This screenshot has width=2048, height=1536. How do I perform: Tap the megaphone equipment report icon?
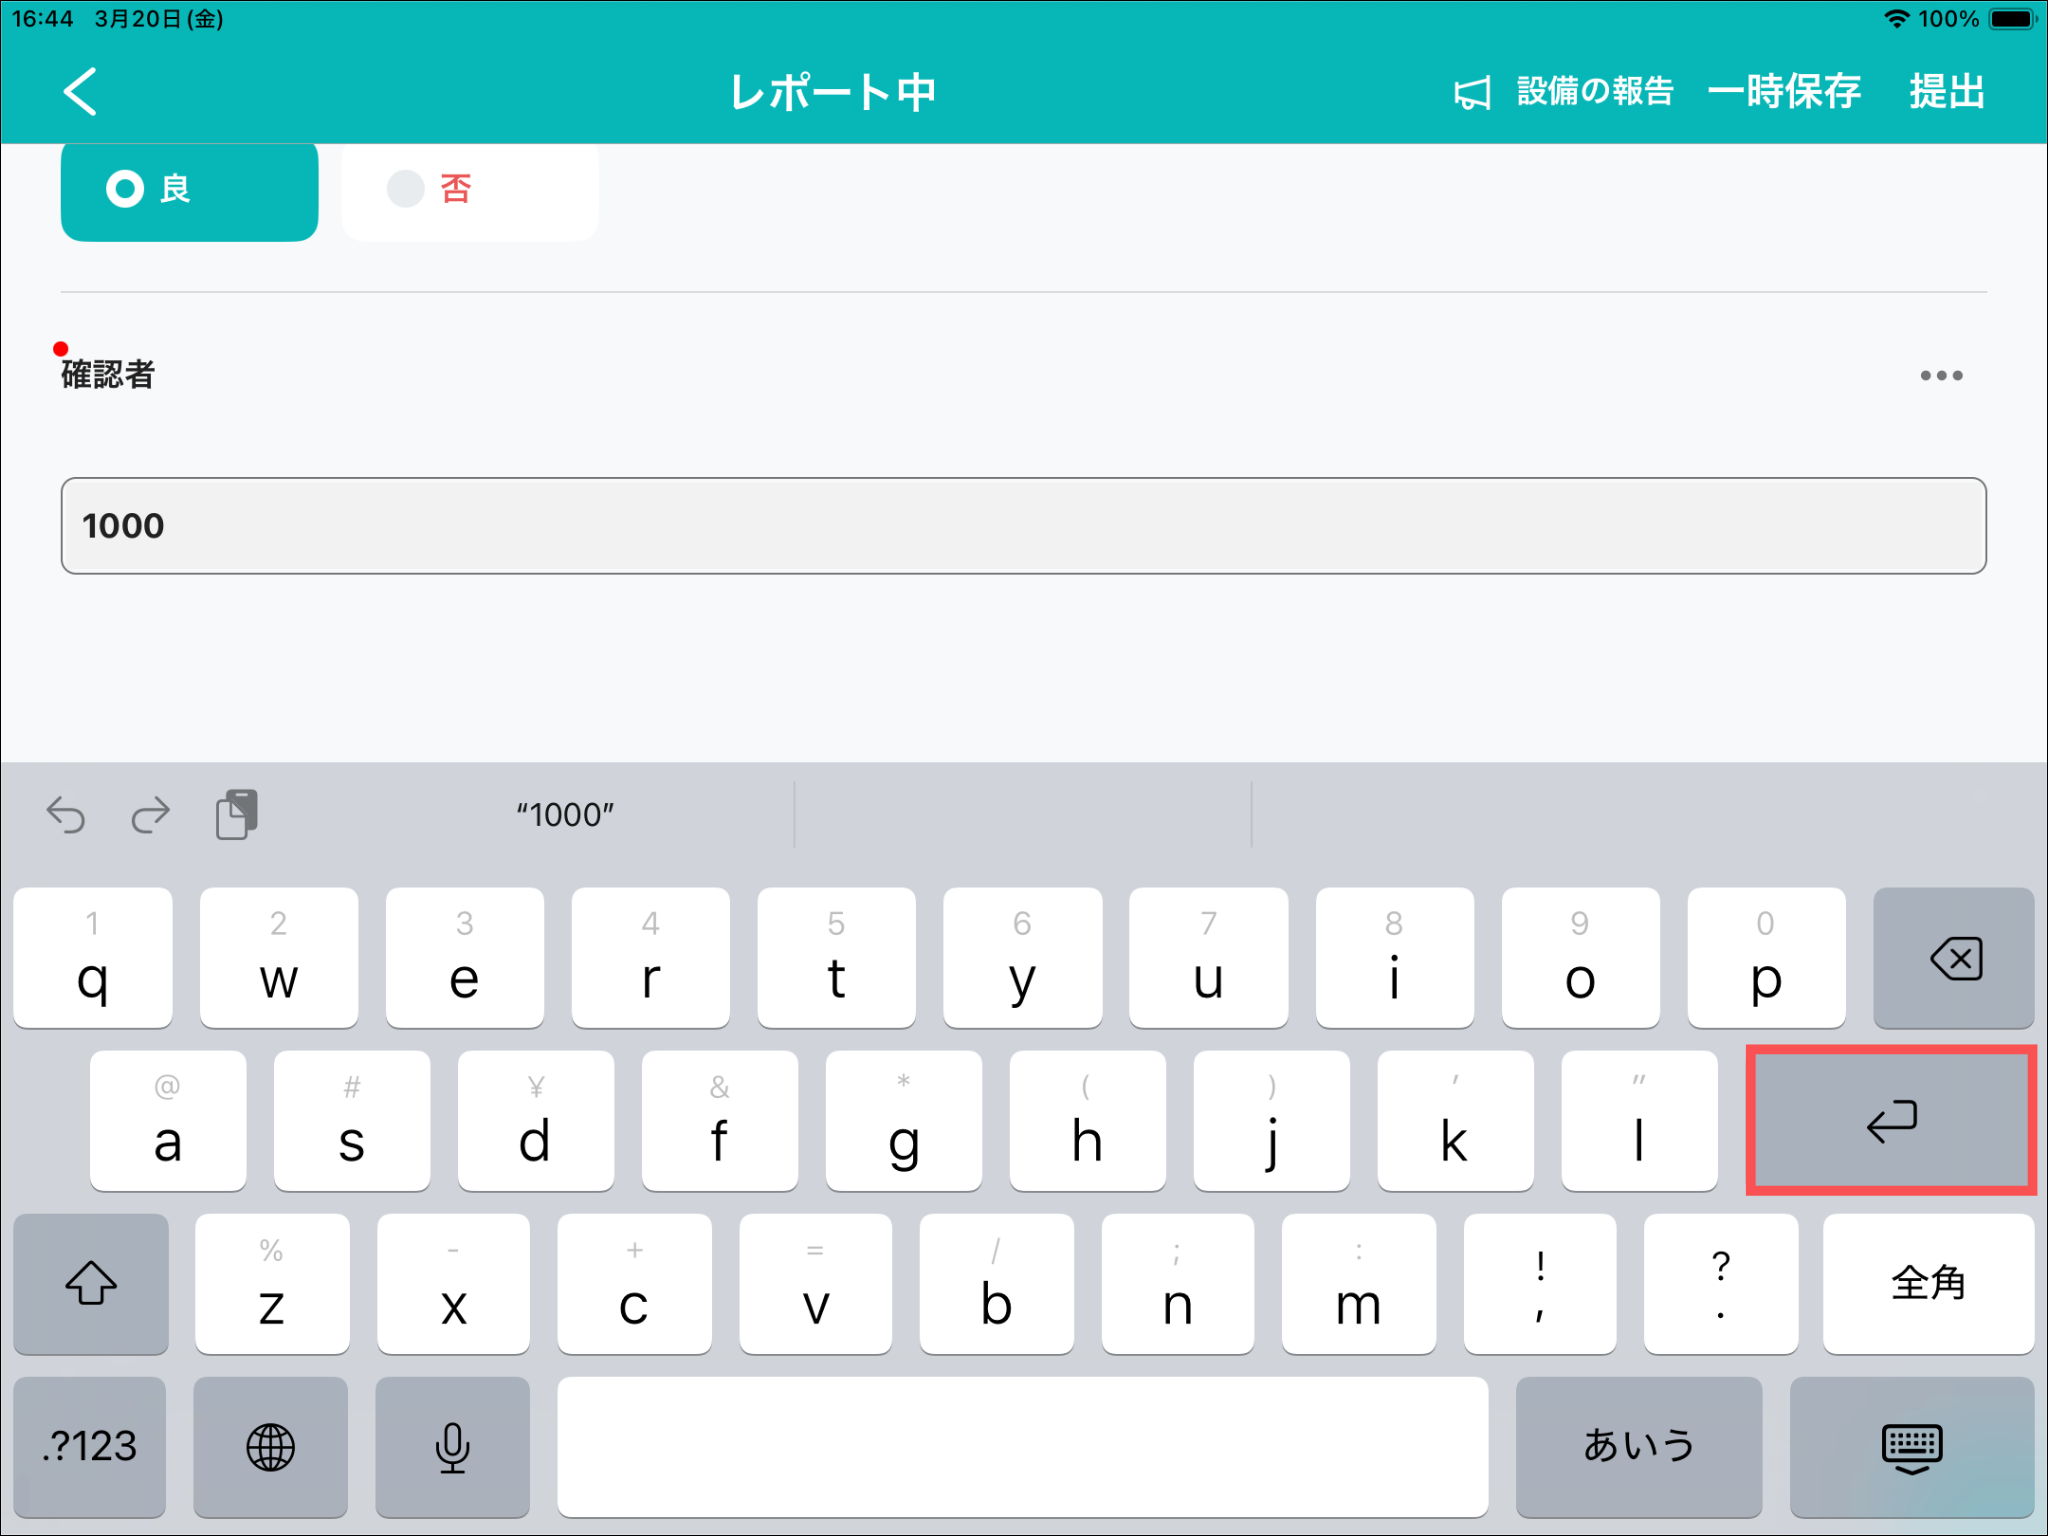1472,93
